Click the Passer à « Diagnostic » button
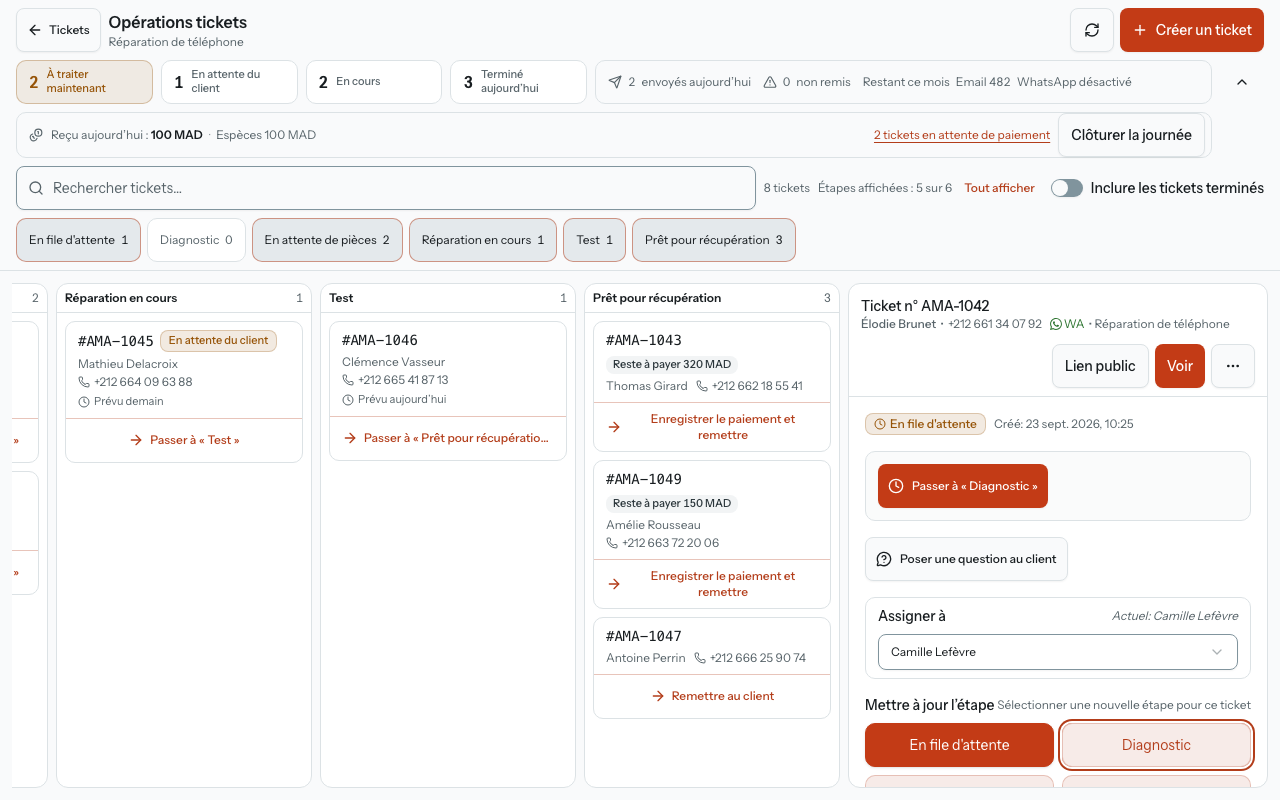This screenshot has height=800, width=1280. (x=963, y=486)
